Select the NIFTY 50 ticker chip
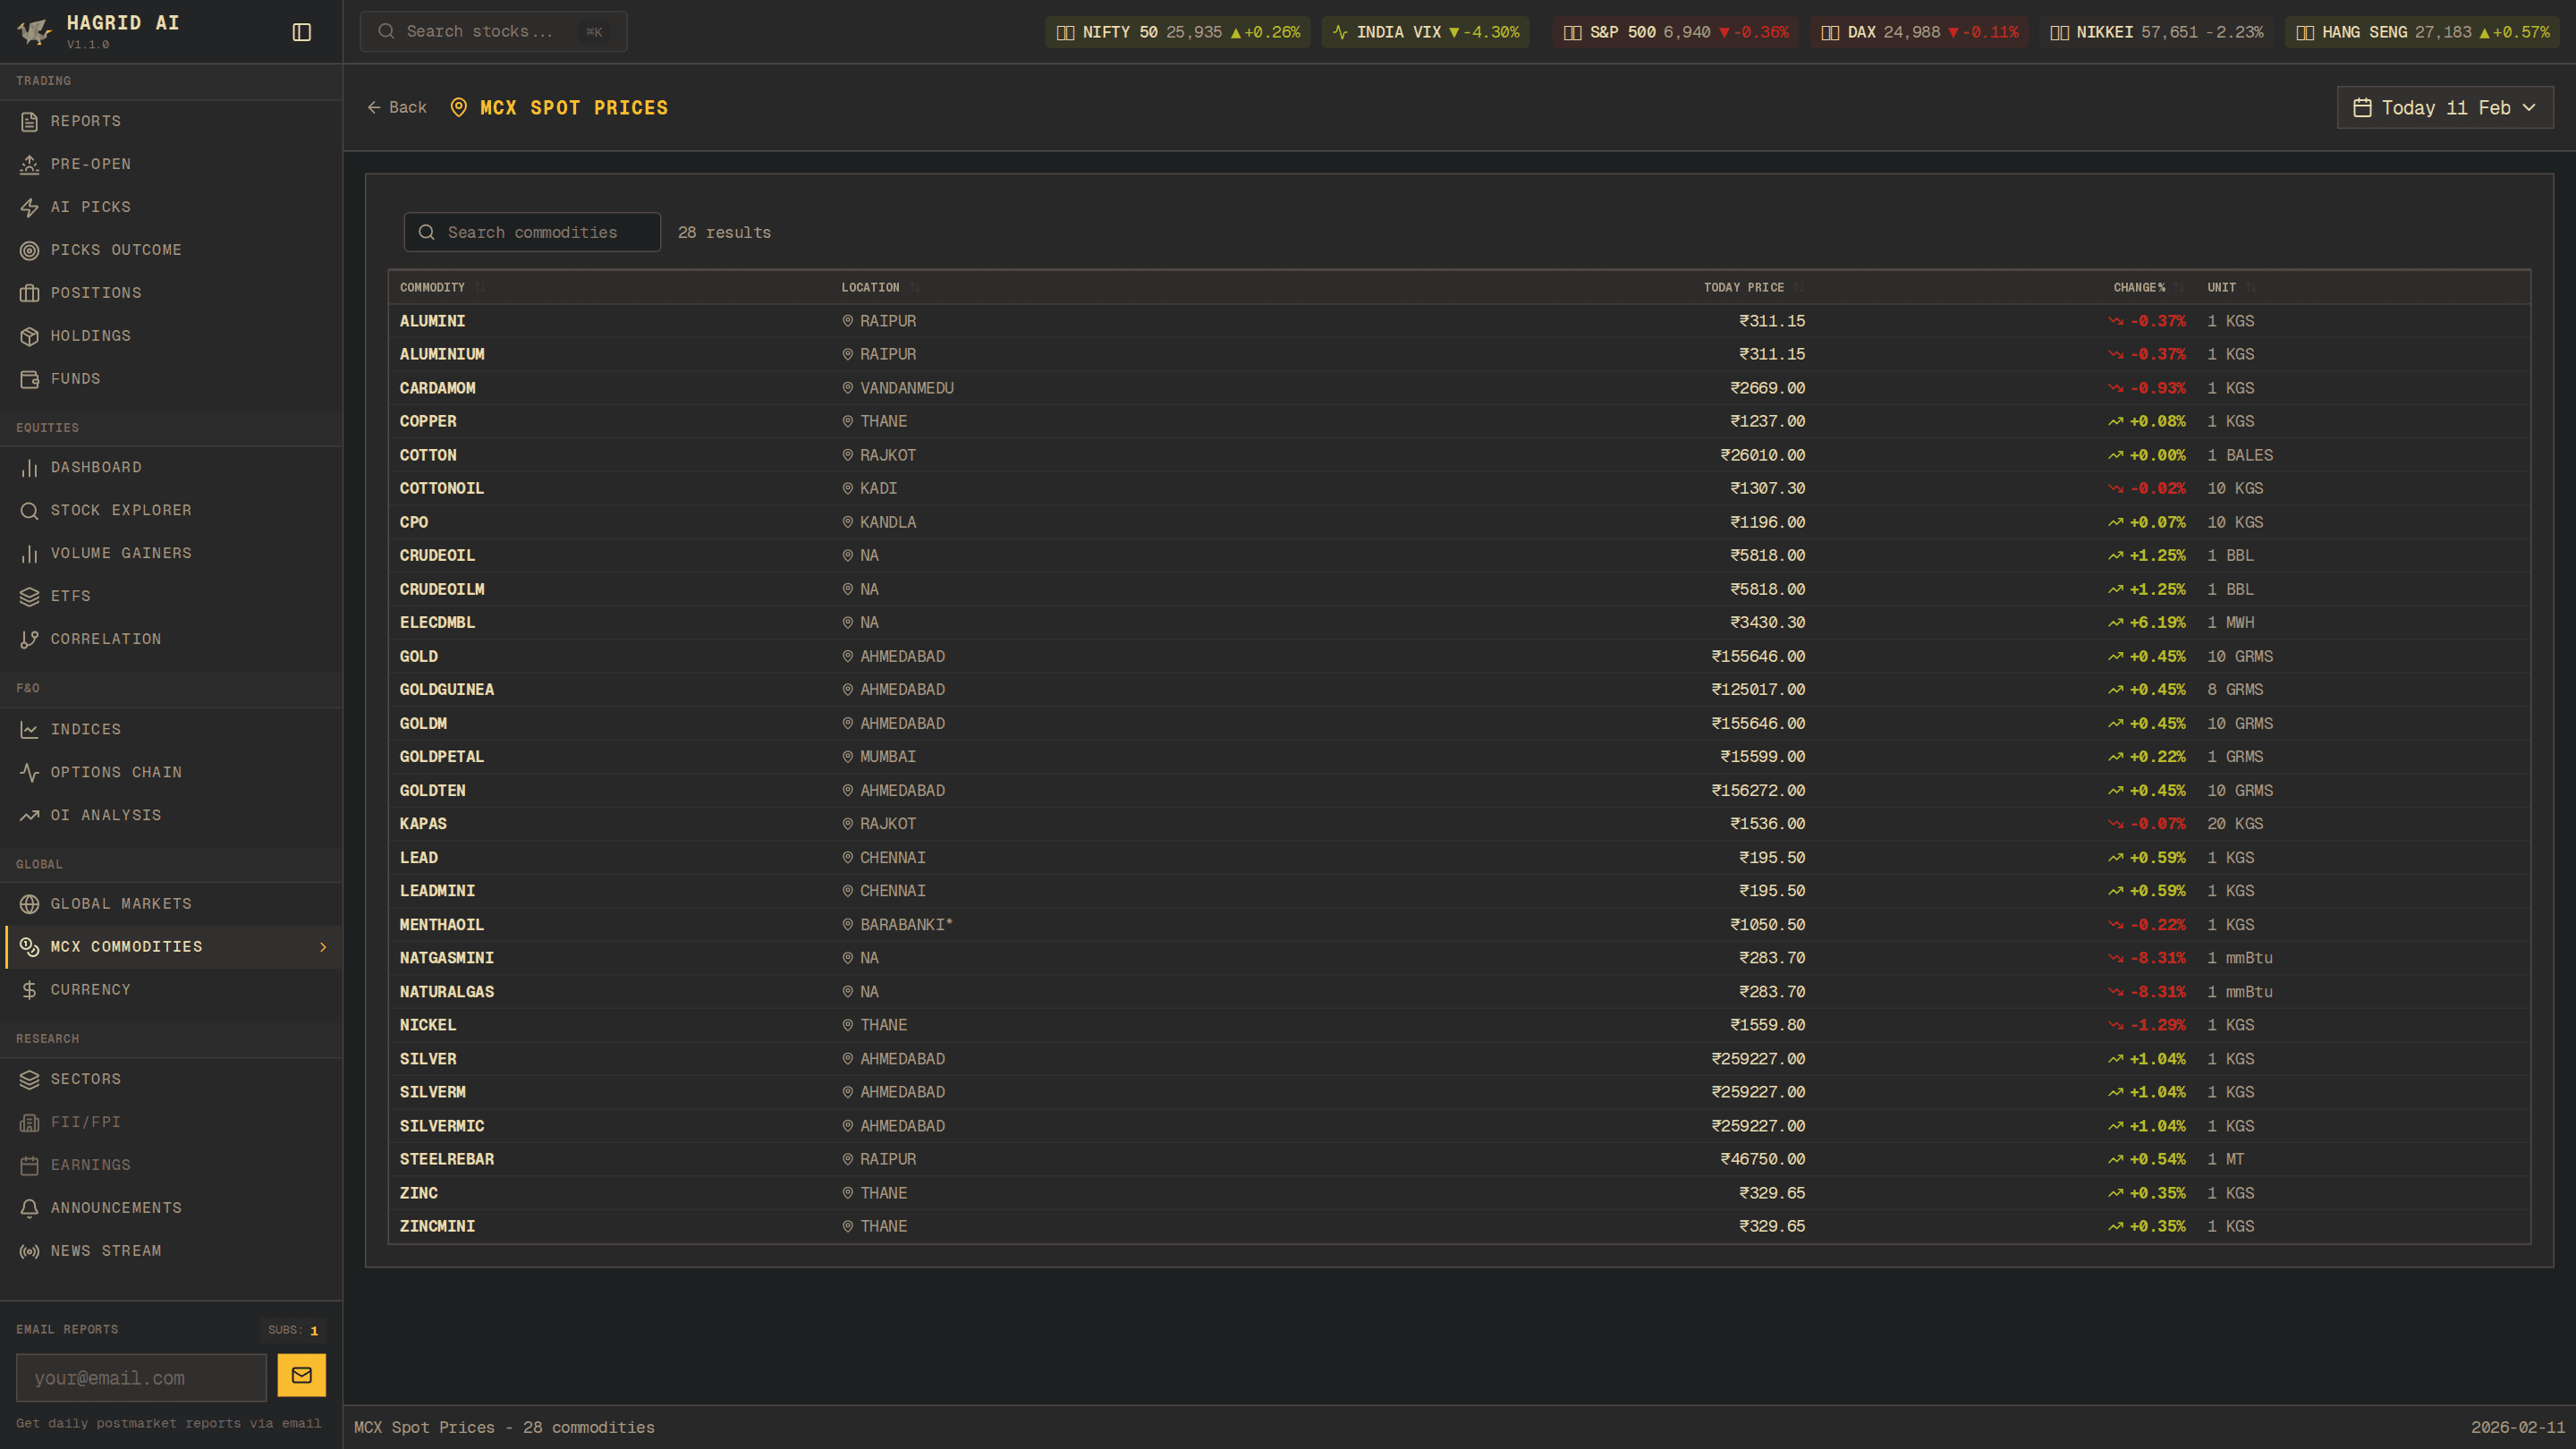Viewport: 2576px width, 1449px height. [x=1177, y=31]
